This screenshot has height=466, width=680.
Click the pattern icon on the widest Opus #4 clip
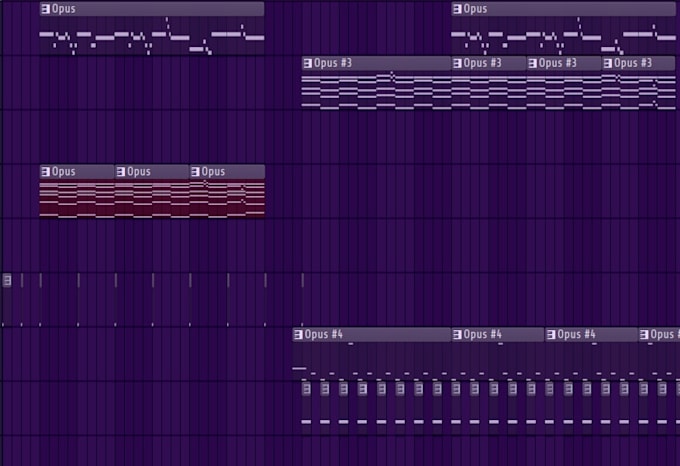coord(298,335)
